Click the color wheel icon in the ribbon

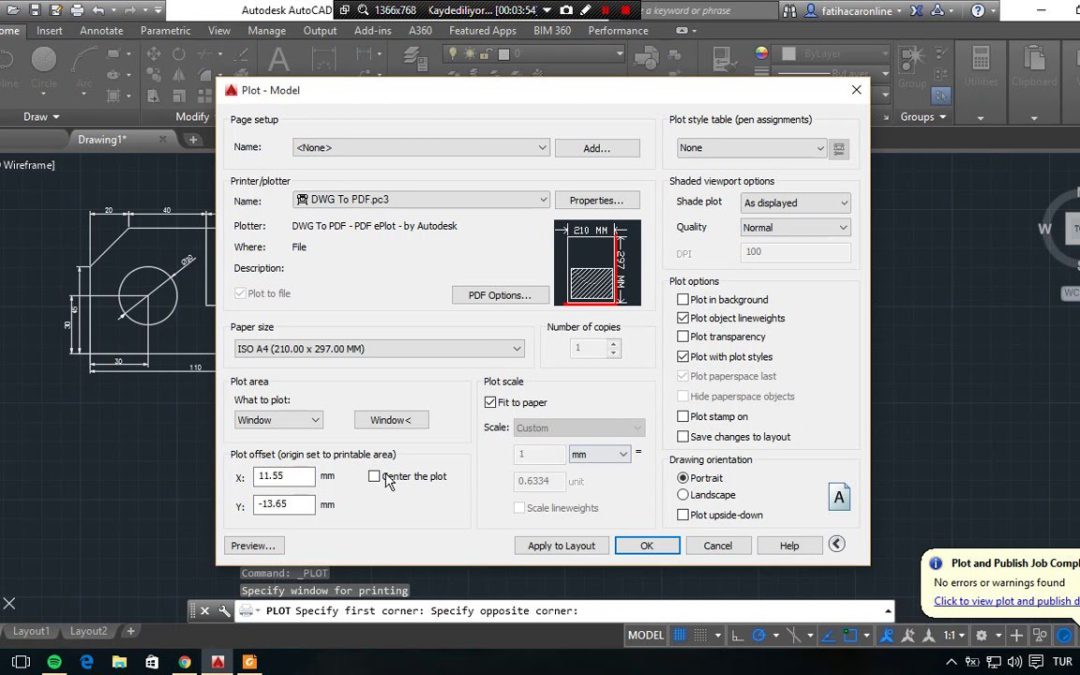761,54
